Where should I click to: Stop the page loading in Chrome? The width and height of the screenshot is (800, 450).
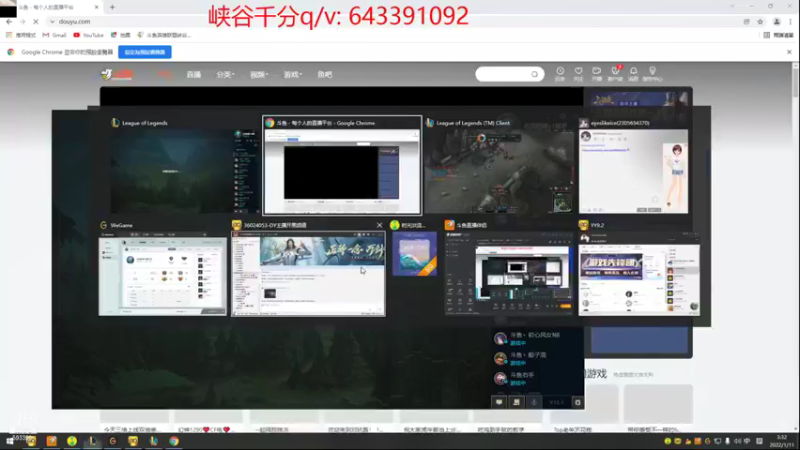(x=36, y=21)
